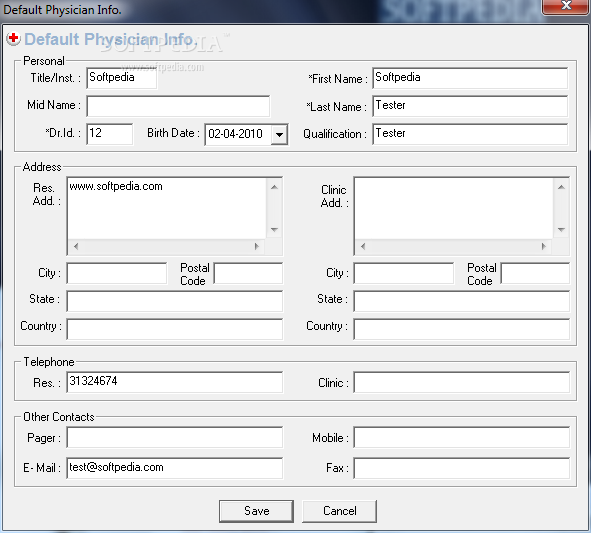This screenshot has width=591, height=533.
Task: Click the Save button
Action: (256, 511)
